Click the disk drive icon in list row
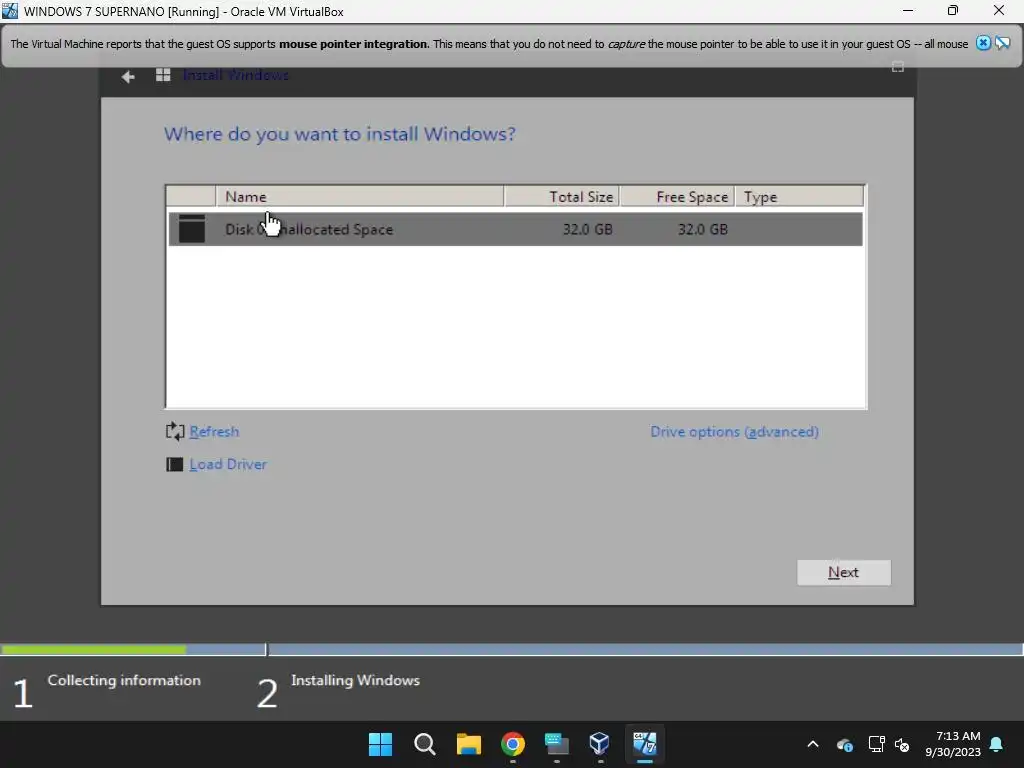 pos(192,229)
